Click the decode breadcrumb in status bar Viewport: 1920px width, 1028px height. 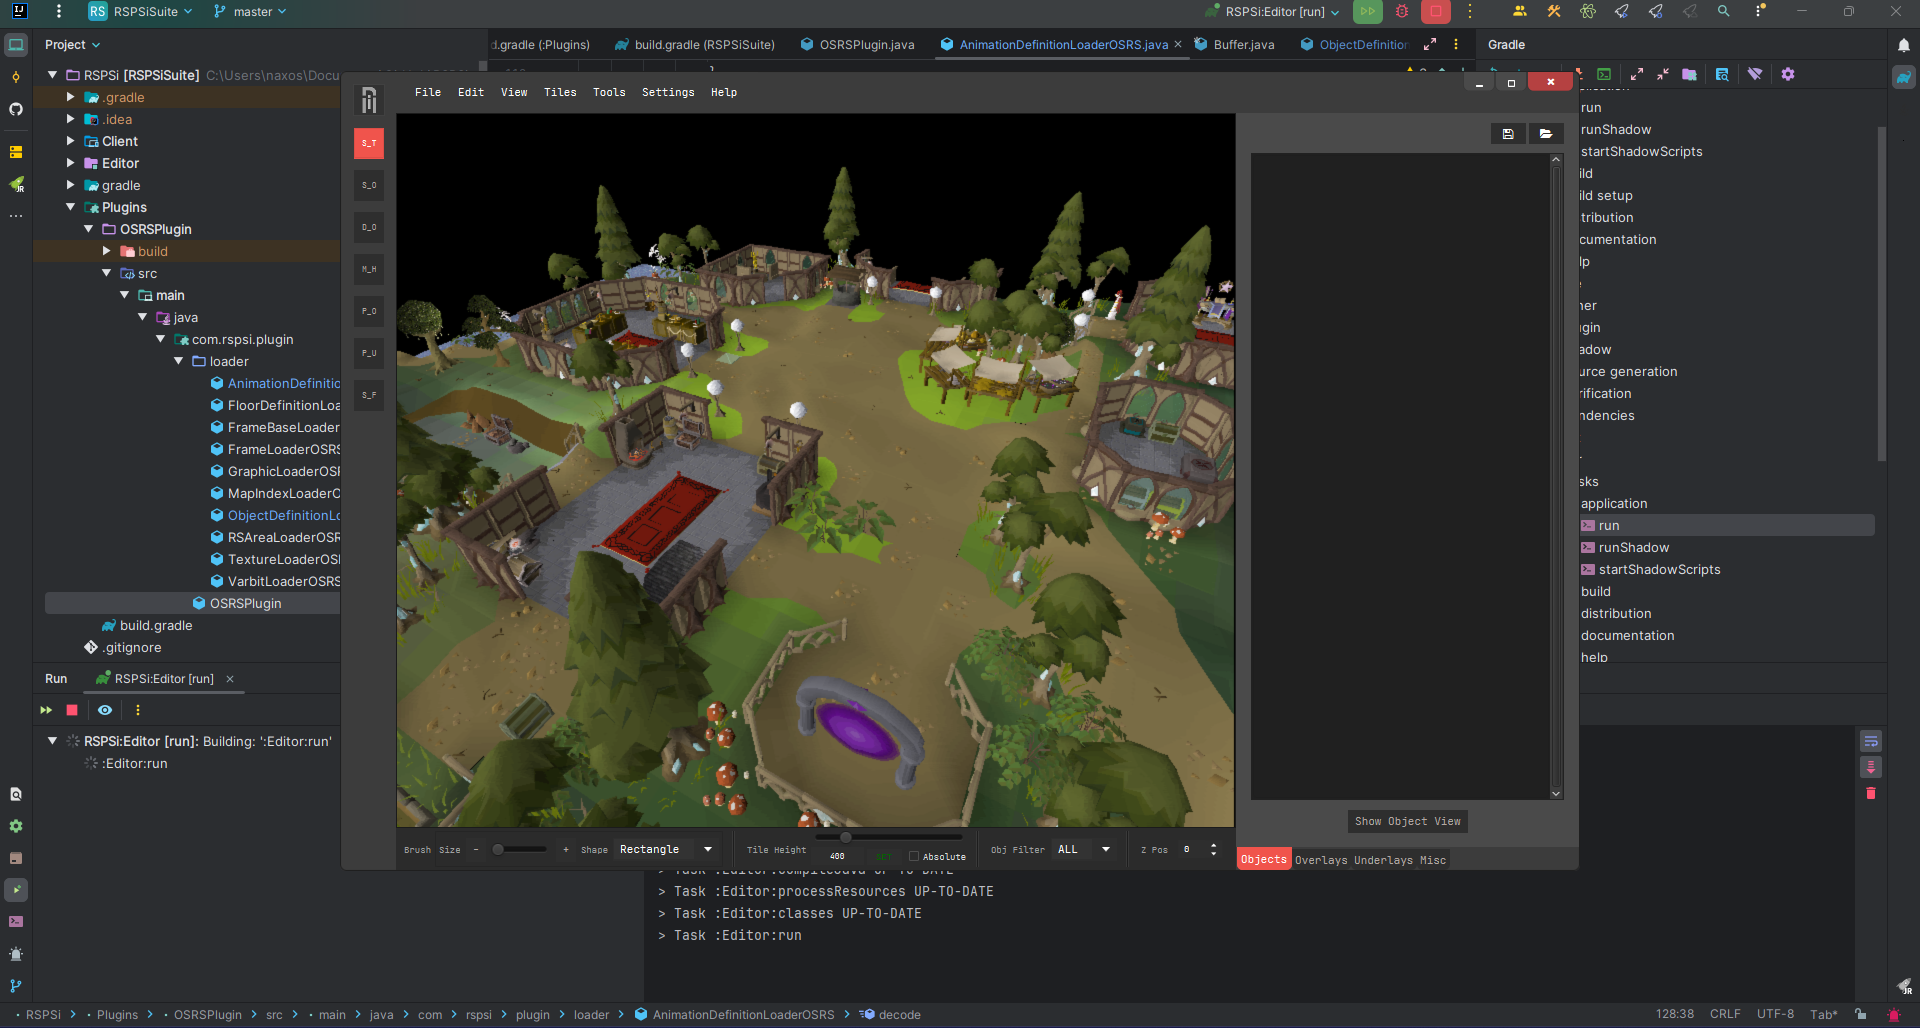[890, 1014]
